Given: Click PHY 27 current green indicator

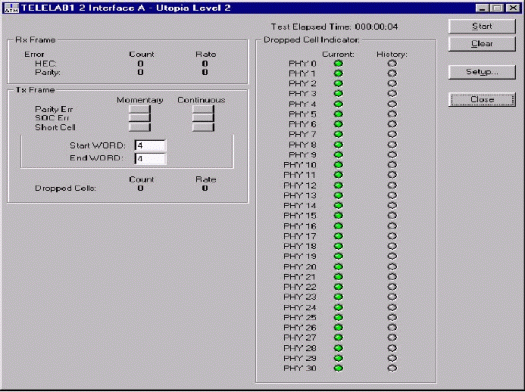Looking at the screenshot, I should [x=339, y=337].
